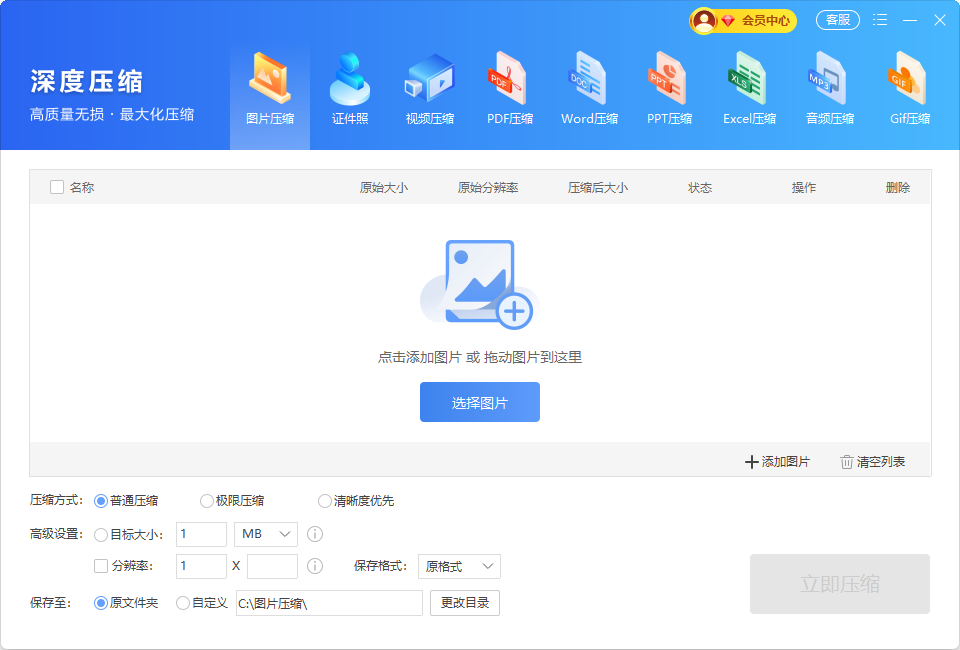Select the 极限压缩 radio option
The height and width of the screenshot is (650, 960).
click(207, 501)
